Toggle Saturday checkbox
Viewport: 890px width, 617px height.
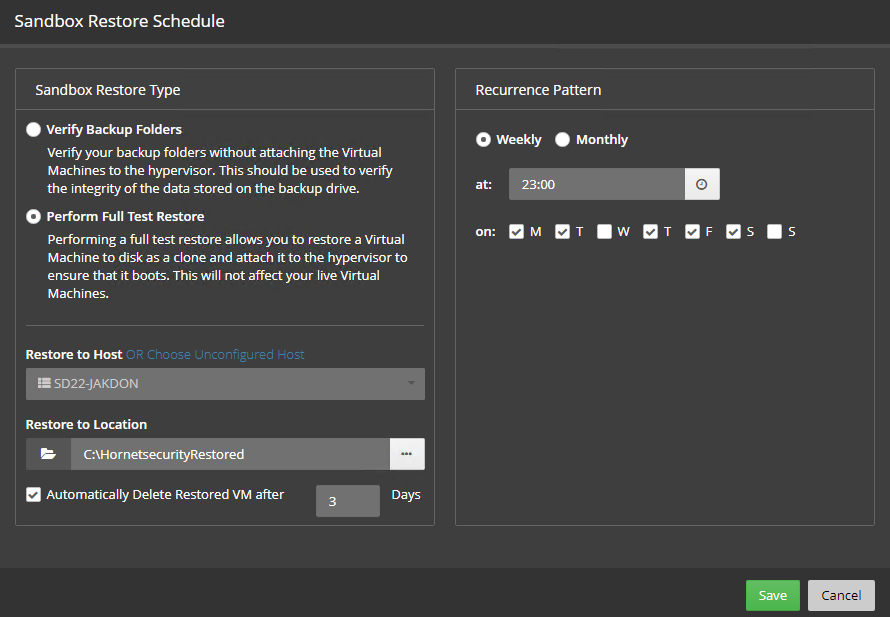click(734, 232)
